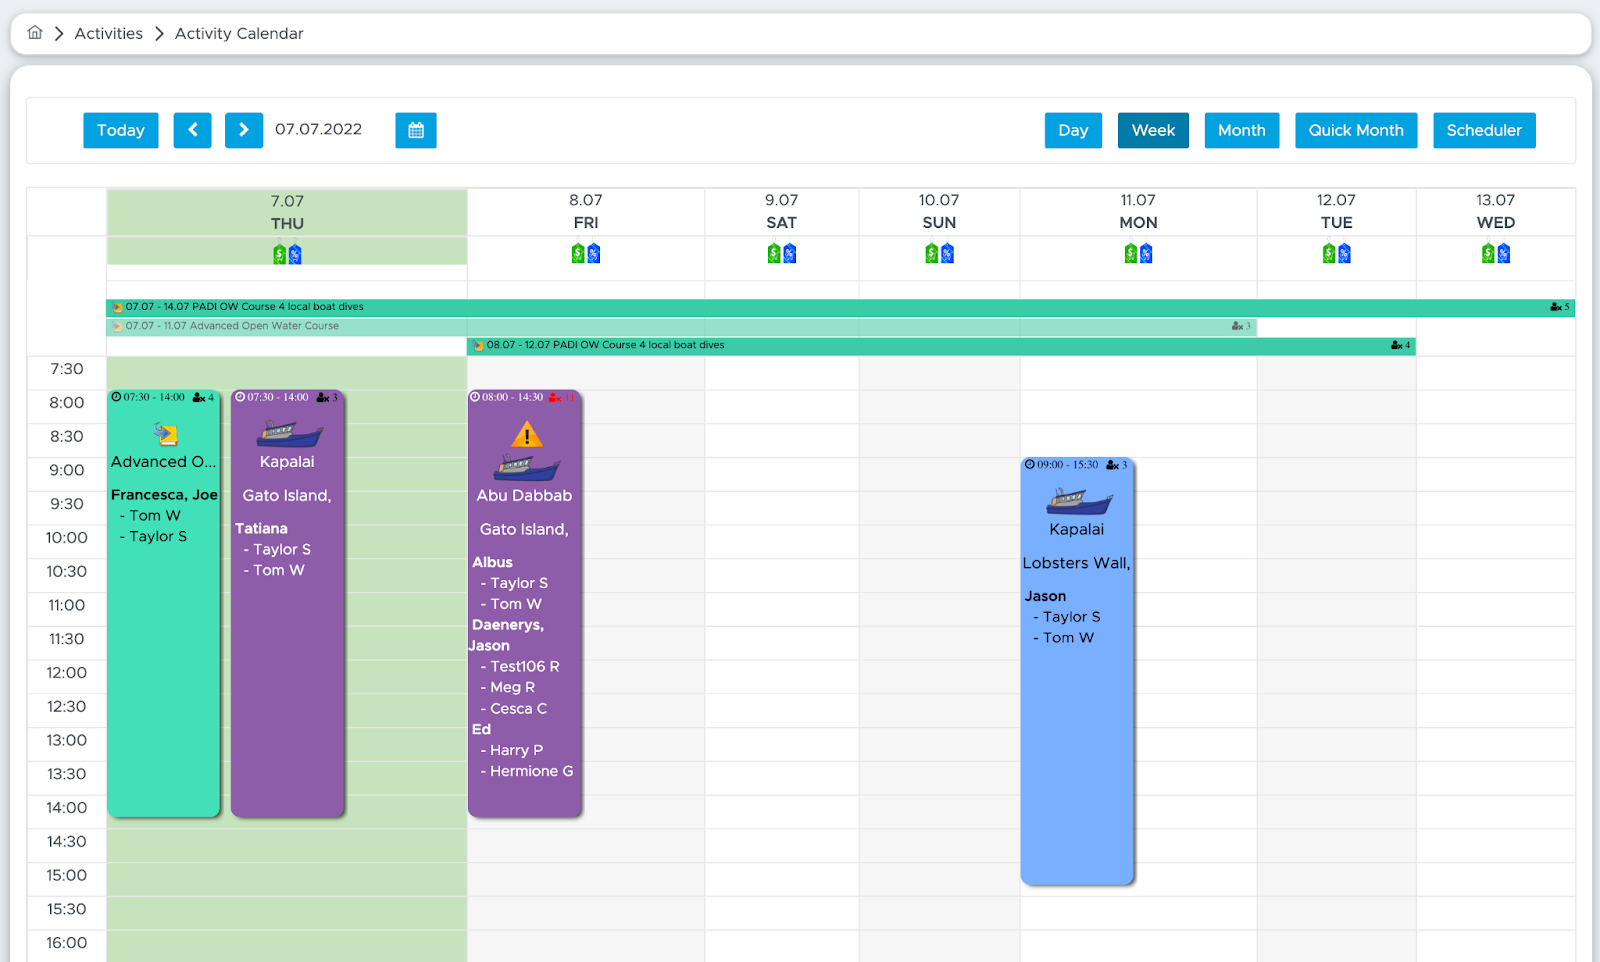The height and width of the screenshot is (962, 1600).
Task: Click the warning triangle on Abu Dabbab trip
Action: click(527, 435)
